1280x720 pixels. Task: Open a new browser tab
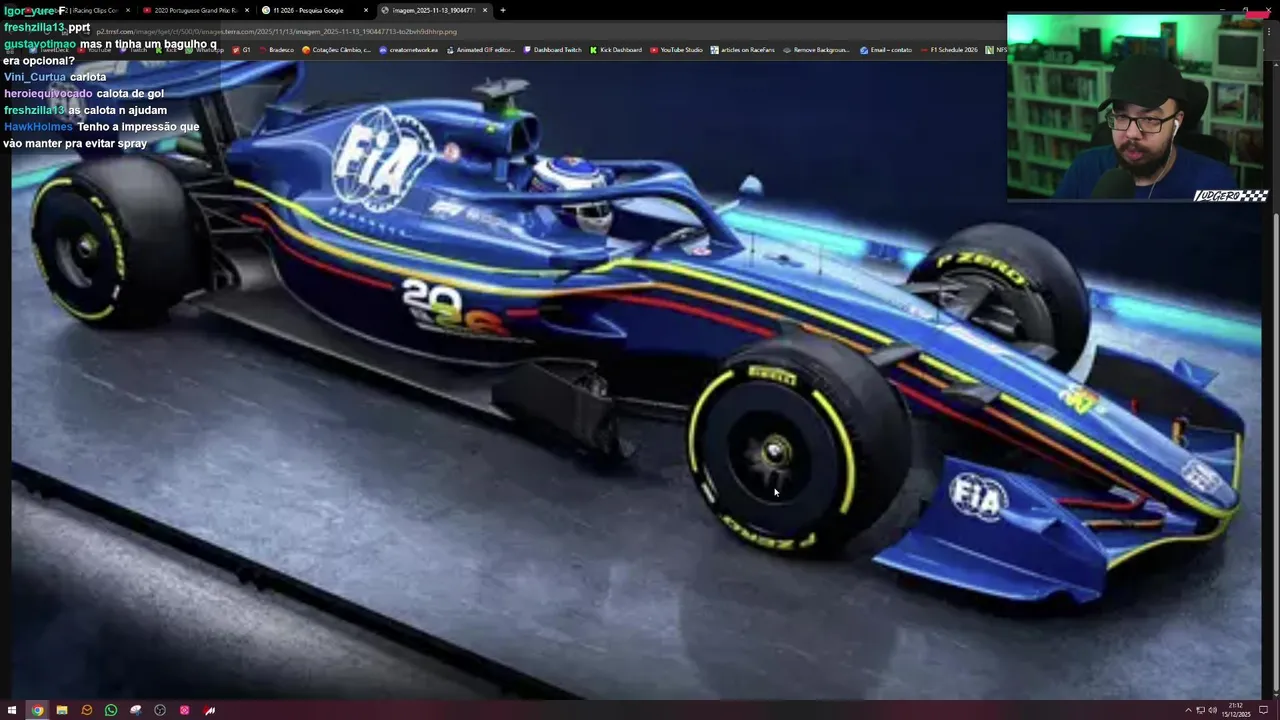[x=503, y=10]
